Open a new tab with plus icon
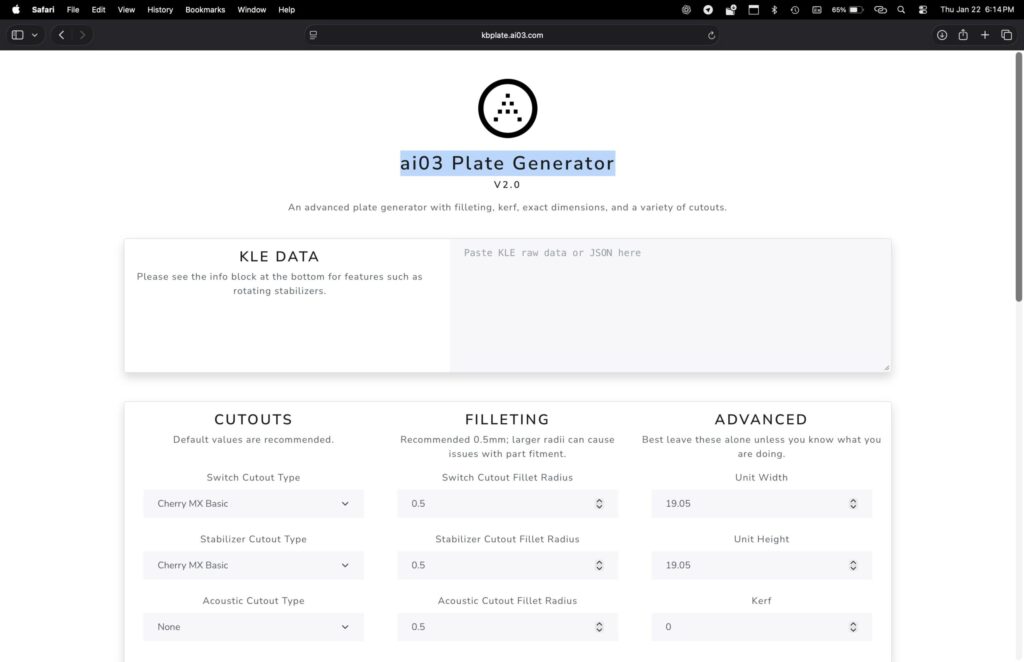The height and width of the screenshot is (662, 1024). tap(985, 35)
